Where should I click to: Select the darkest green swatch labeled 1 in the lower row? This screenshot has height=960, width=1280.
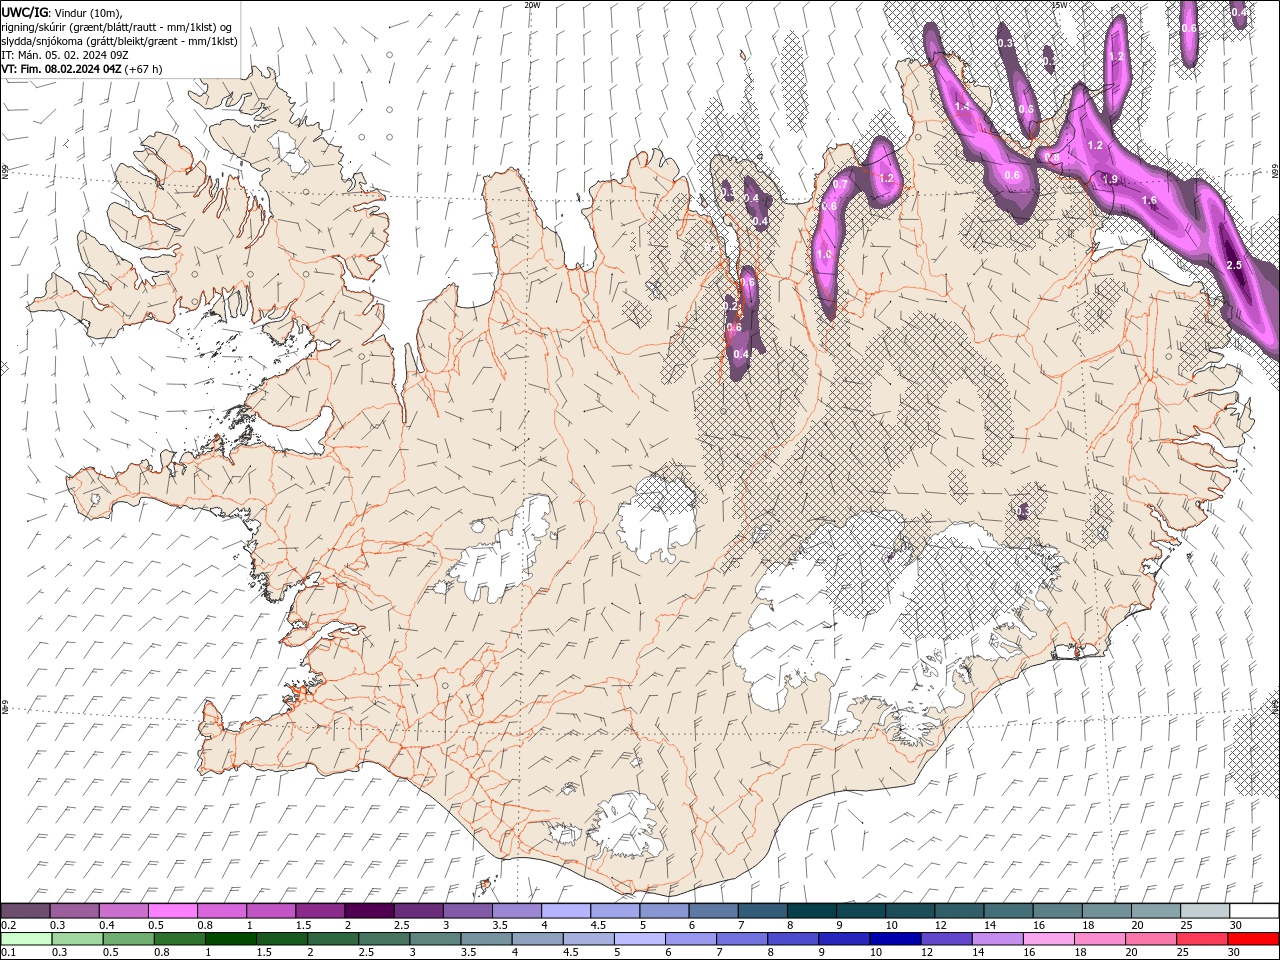pyautogui.click(x=230, y=939)
